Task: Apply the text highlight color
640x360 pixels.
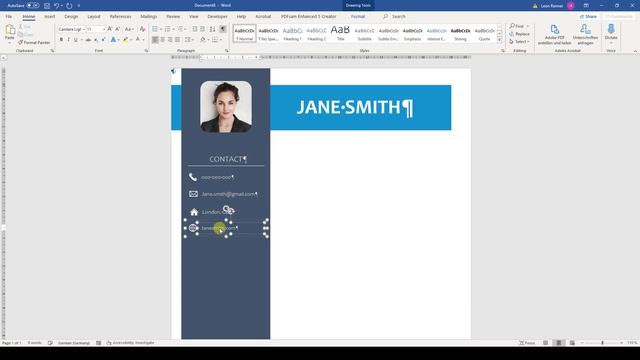Action: [125, 40]
